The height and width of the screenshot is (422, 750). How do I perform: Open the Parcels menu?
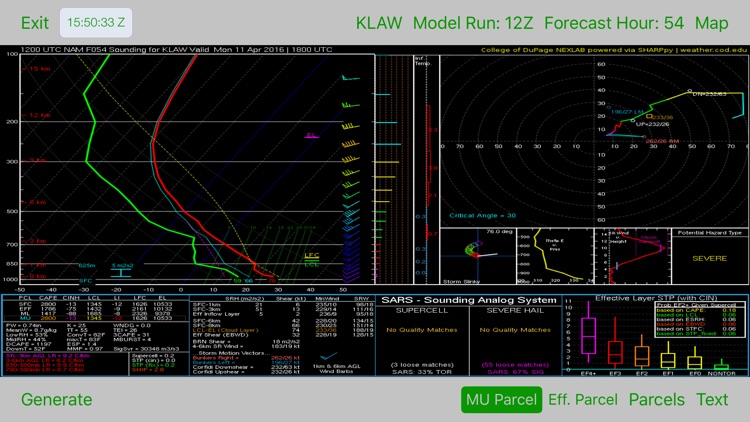coord(657,400)
